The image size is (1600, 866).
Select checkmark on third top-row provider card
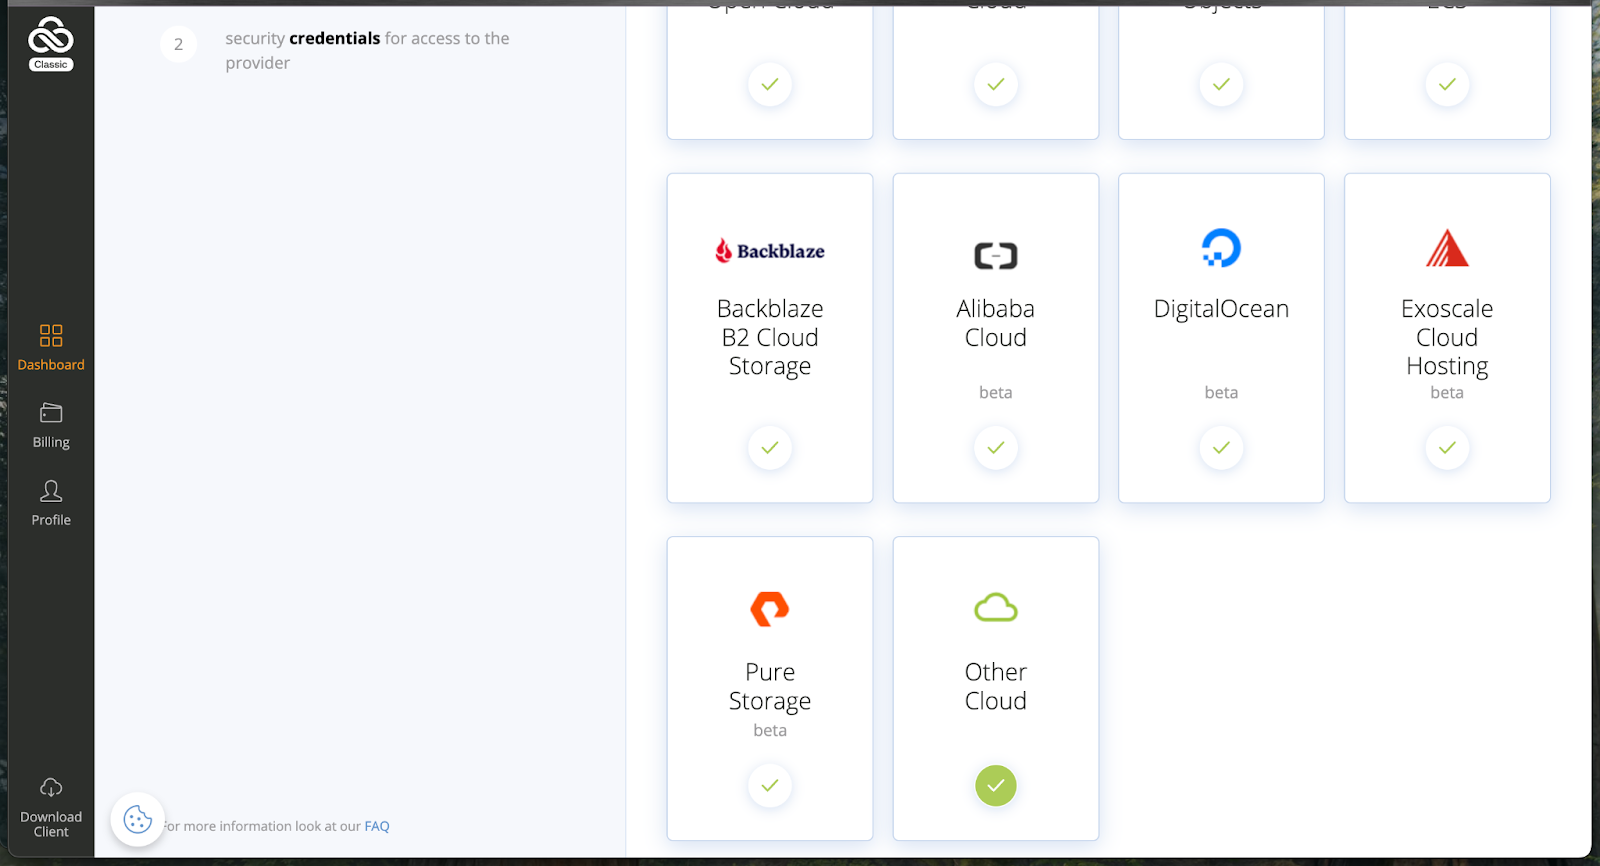tap(1221, 85)
